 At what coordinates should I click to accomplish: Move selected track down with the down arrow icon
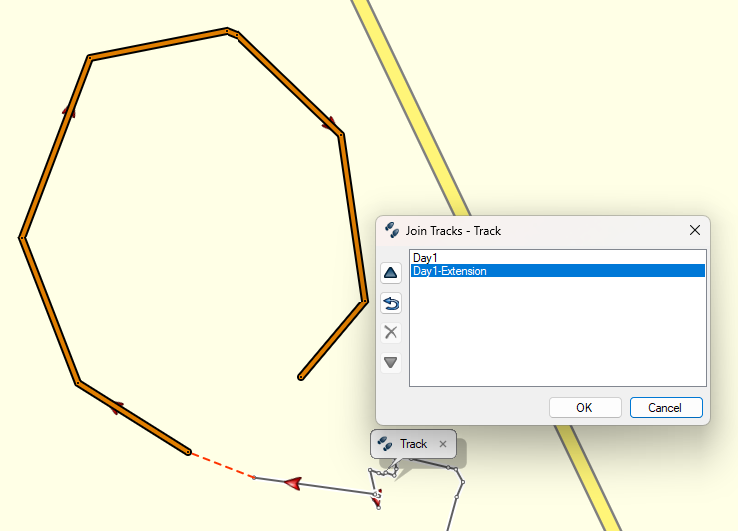click(391, 362)
